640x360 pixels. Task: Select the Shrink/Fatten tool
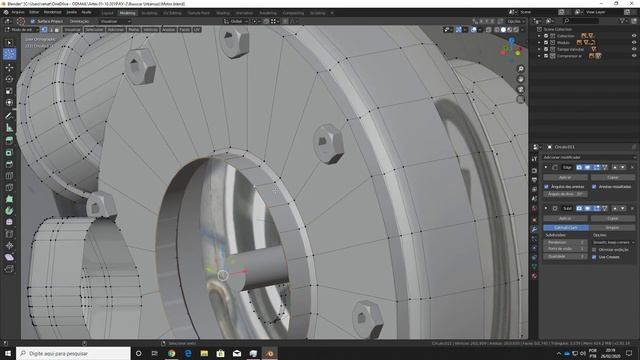(x=9, y=245)
